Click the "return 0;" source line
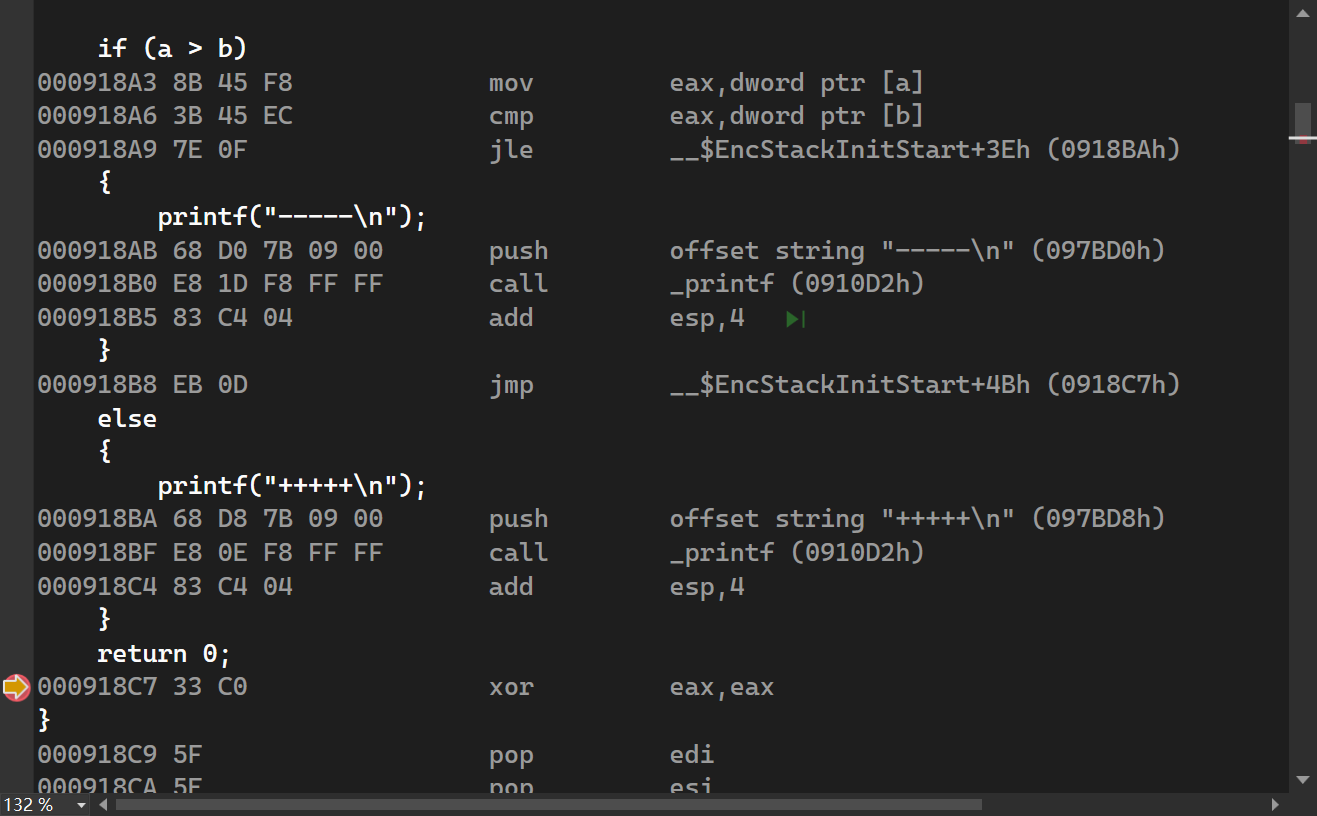 [x=163, y=654]
